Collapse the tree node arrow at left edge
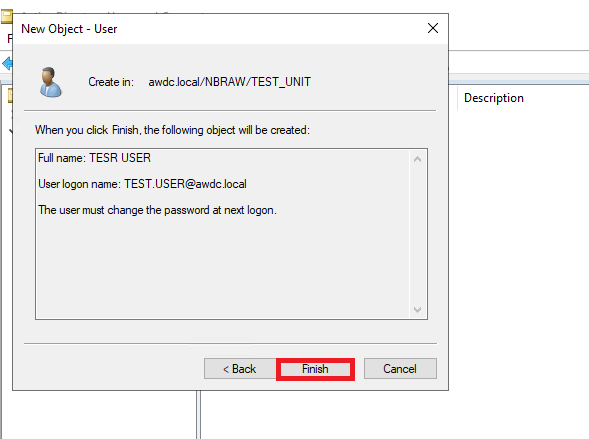Screen dimensions: 589x439 [x=11, y=131]
